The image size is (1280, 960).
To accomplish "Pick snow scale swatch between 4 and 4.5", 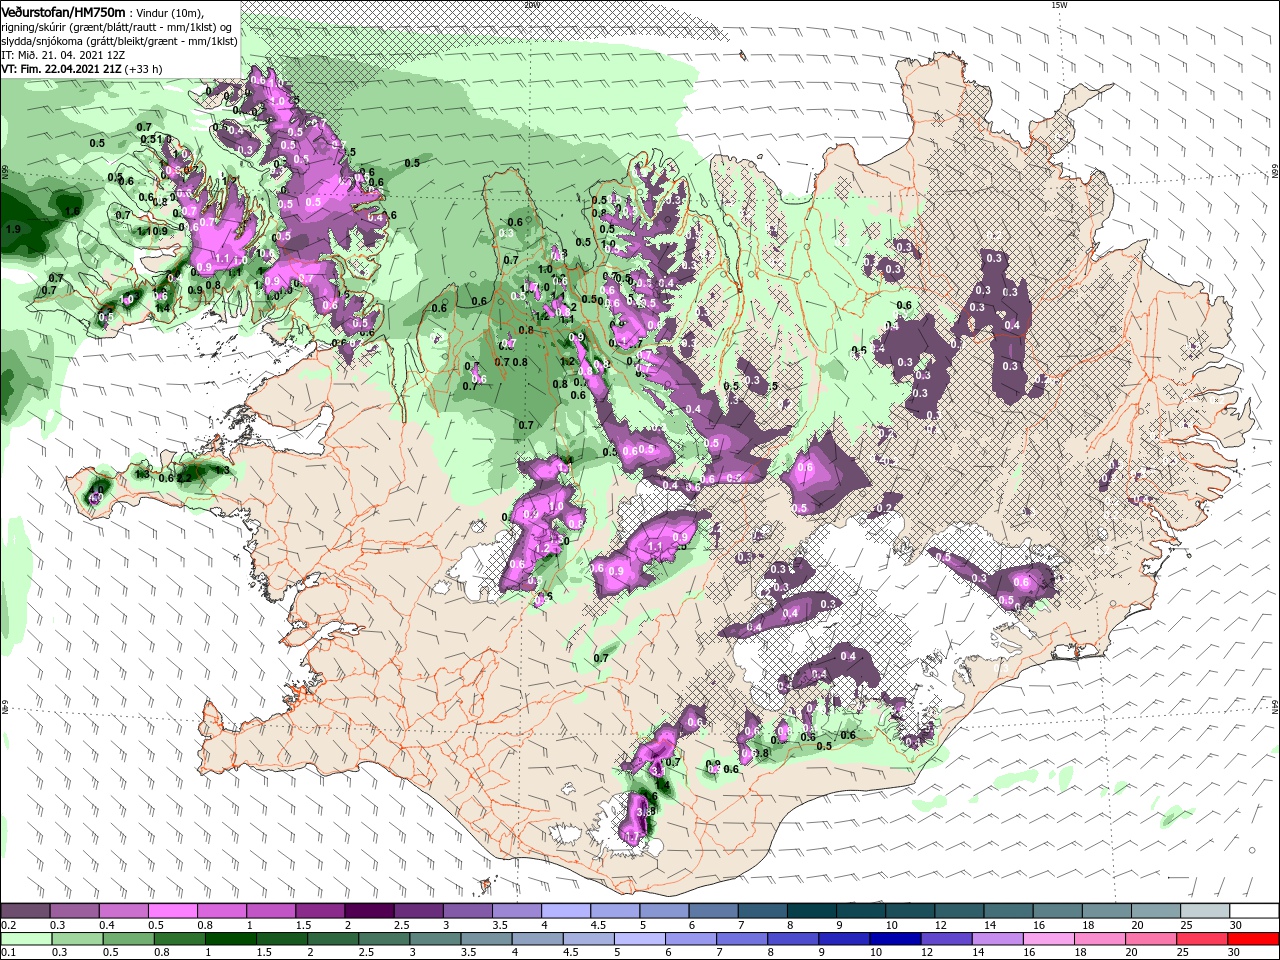I will tap(565, 910).
